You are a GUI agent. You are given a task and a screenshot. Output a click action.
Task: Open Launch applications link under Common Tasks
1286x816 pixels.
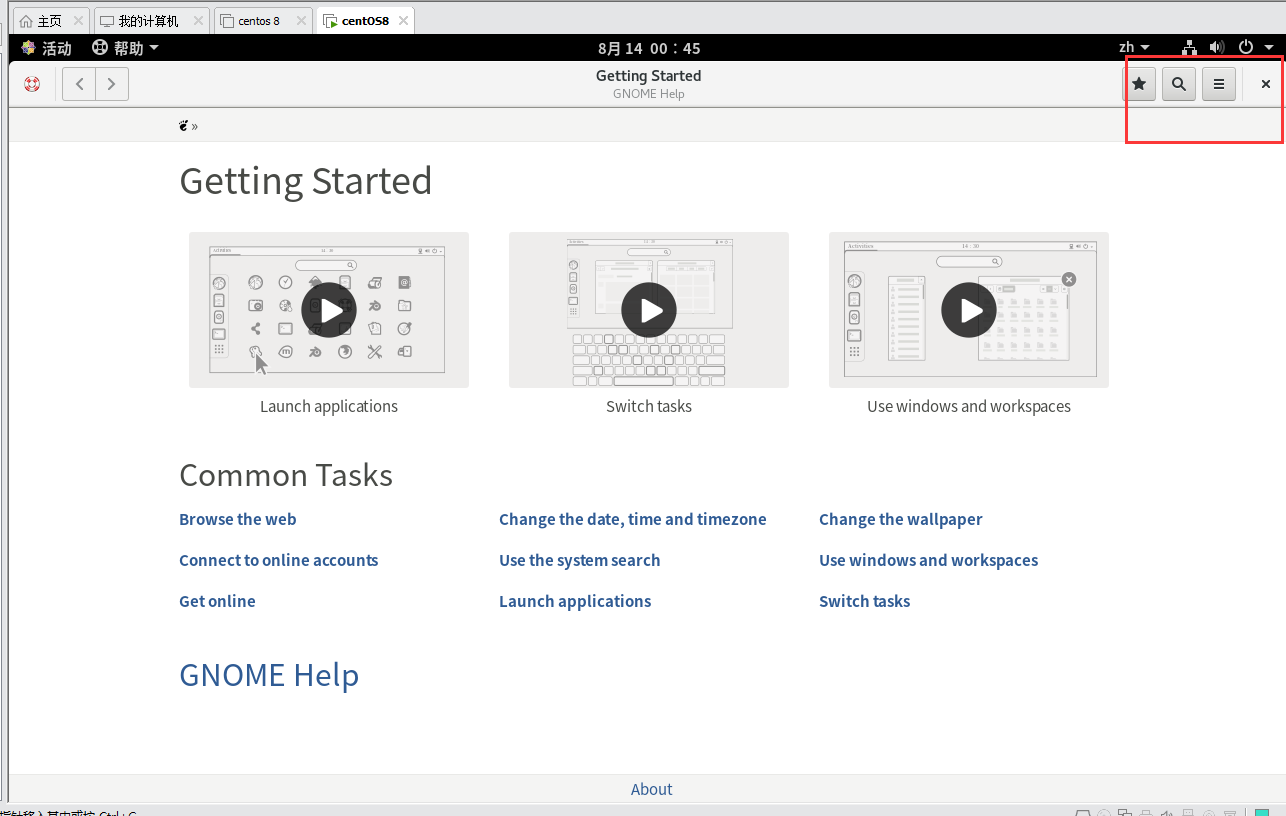(x=575, y=601)
